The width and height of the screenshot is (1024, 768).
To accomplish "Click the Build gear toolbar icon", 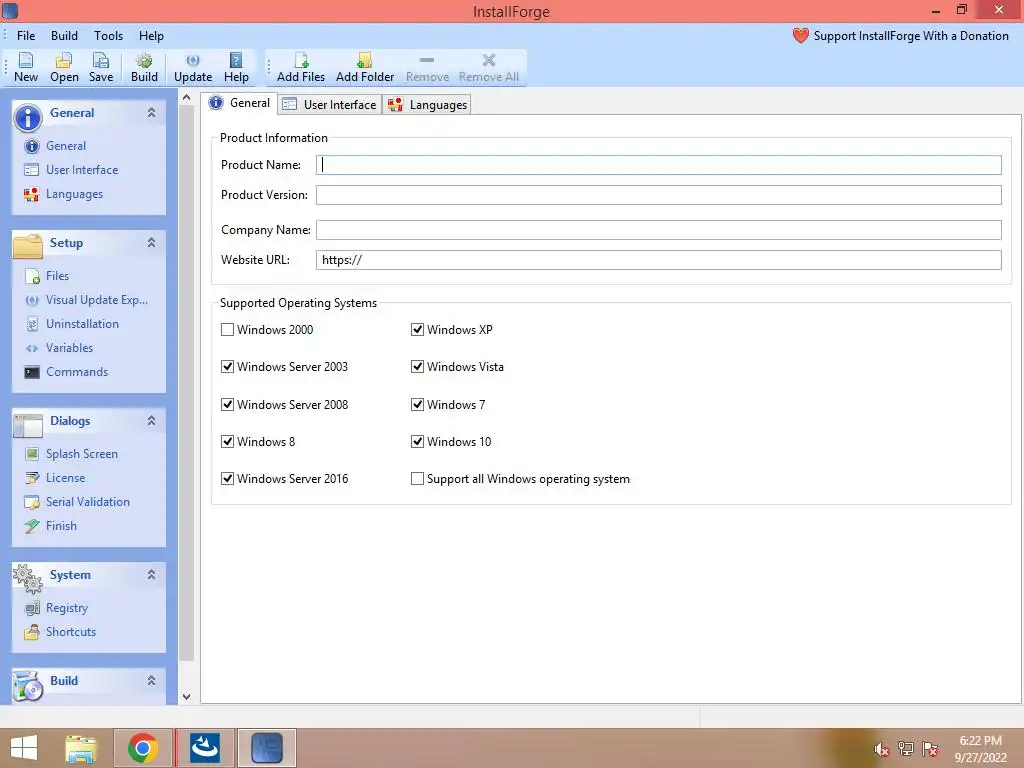I will point(144,67).
